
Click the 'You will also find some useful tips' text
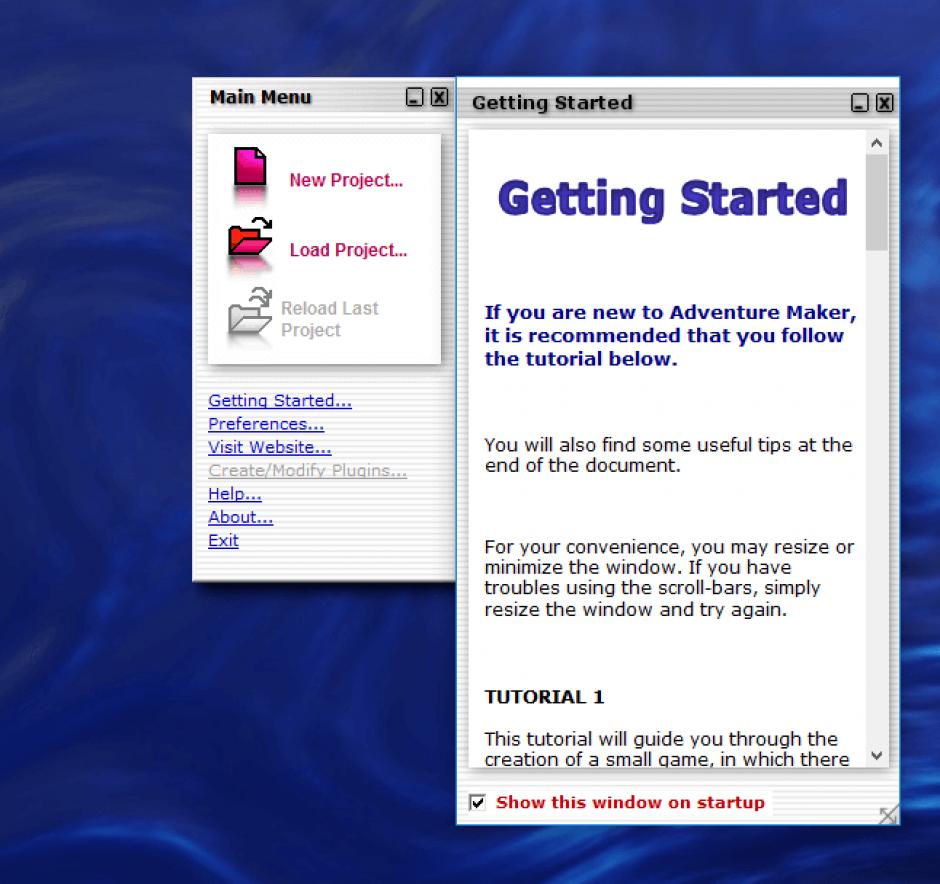668,455
